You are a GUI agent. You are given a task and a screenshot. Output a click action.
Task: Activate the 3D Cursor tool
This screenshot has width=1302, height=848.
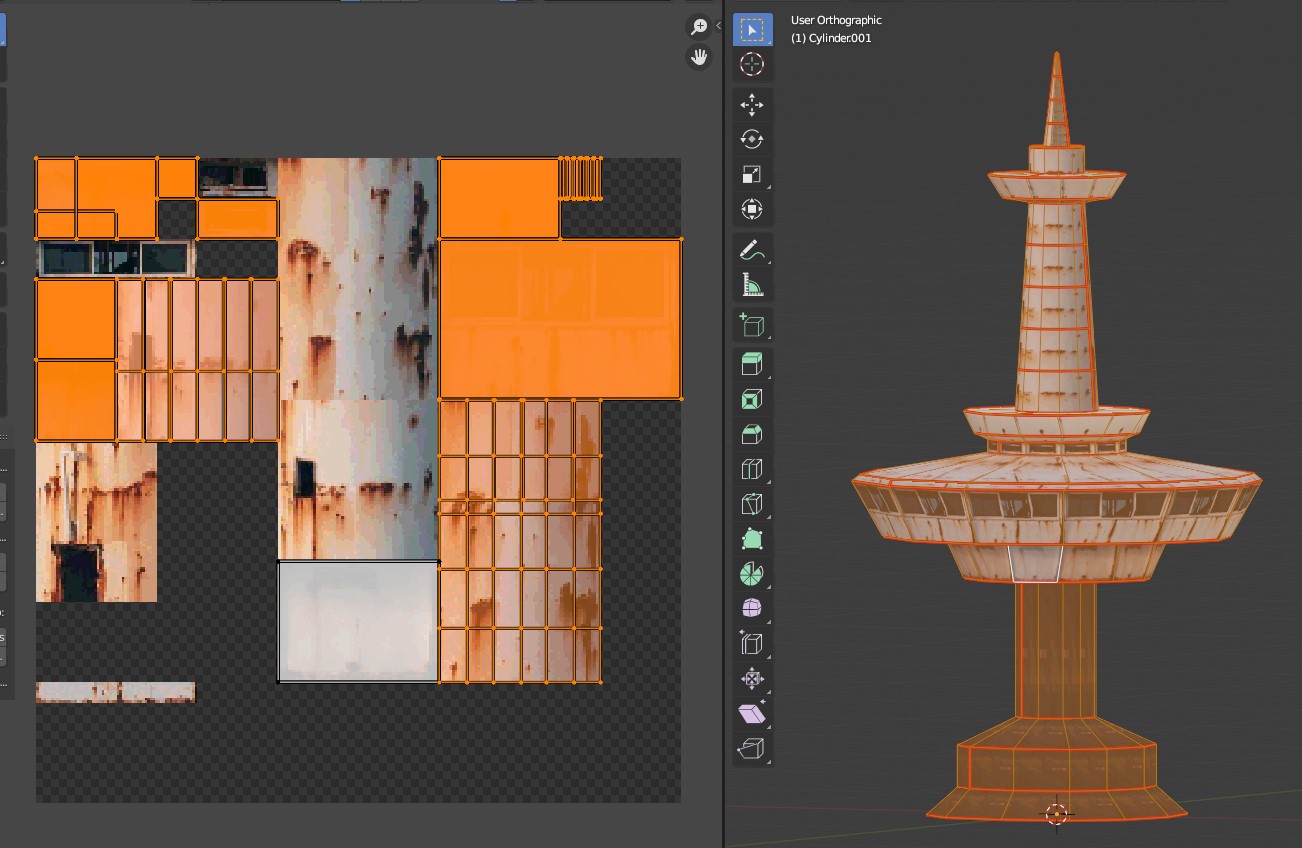pos(752,65)
